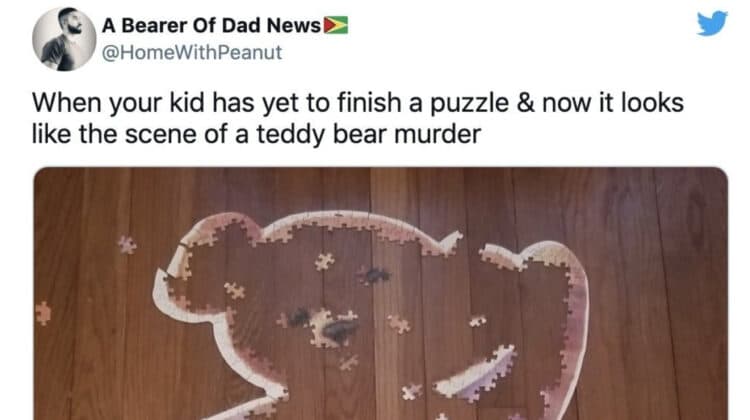Open the circular profile avatar photo

[64, 39]
